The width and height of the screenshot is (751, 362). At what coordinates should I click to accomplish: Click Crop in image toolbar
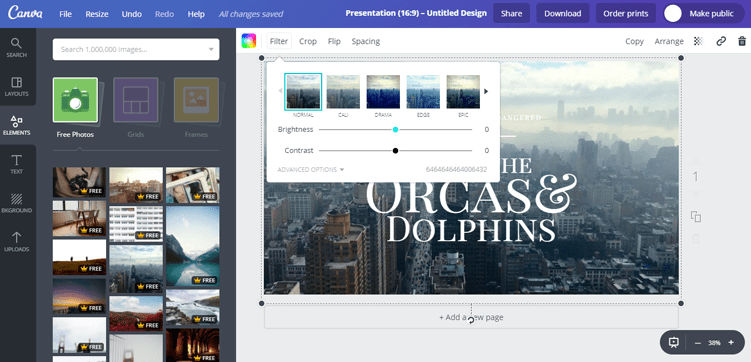click(308, 41)
